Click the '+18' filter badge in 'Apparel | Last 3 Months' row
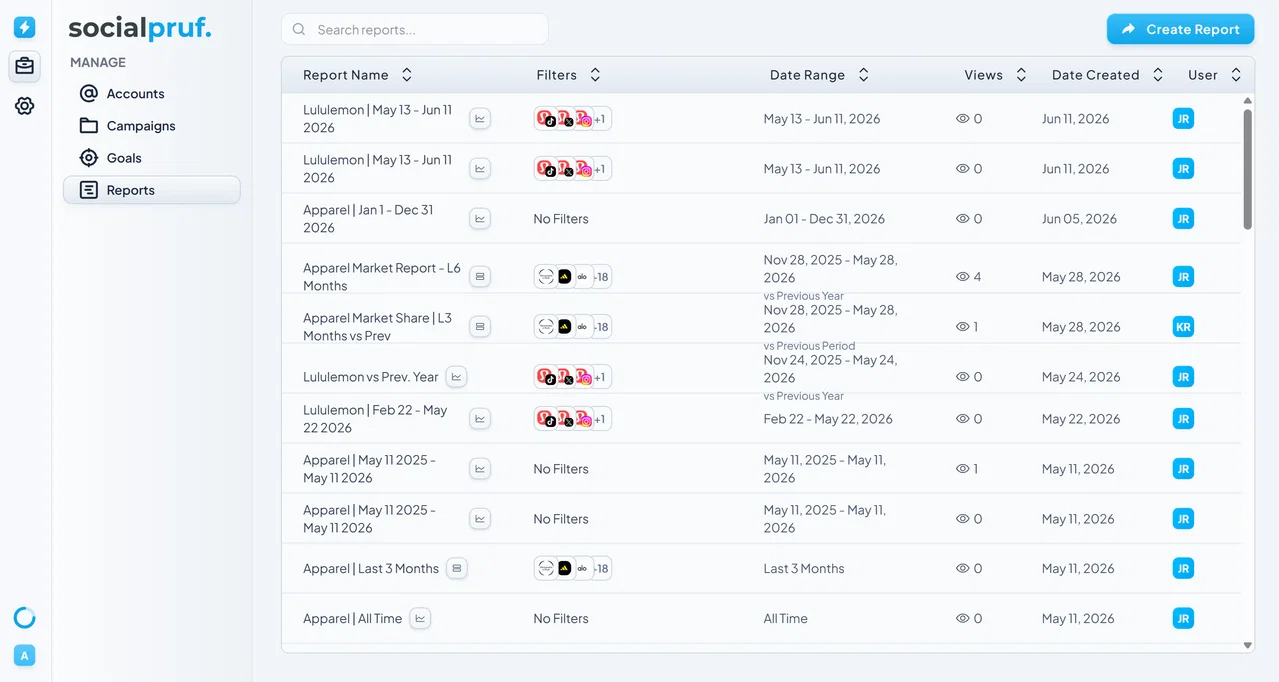Screen dimensions: 1279x682 coord(600,568)
